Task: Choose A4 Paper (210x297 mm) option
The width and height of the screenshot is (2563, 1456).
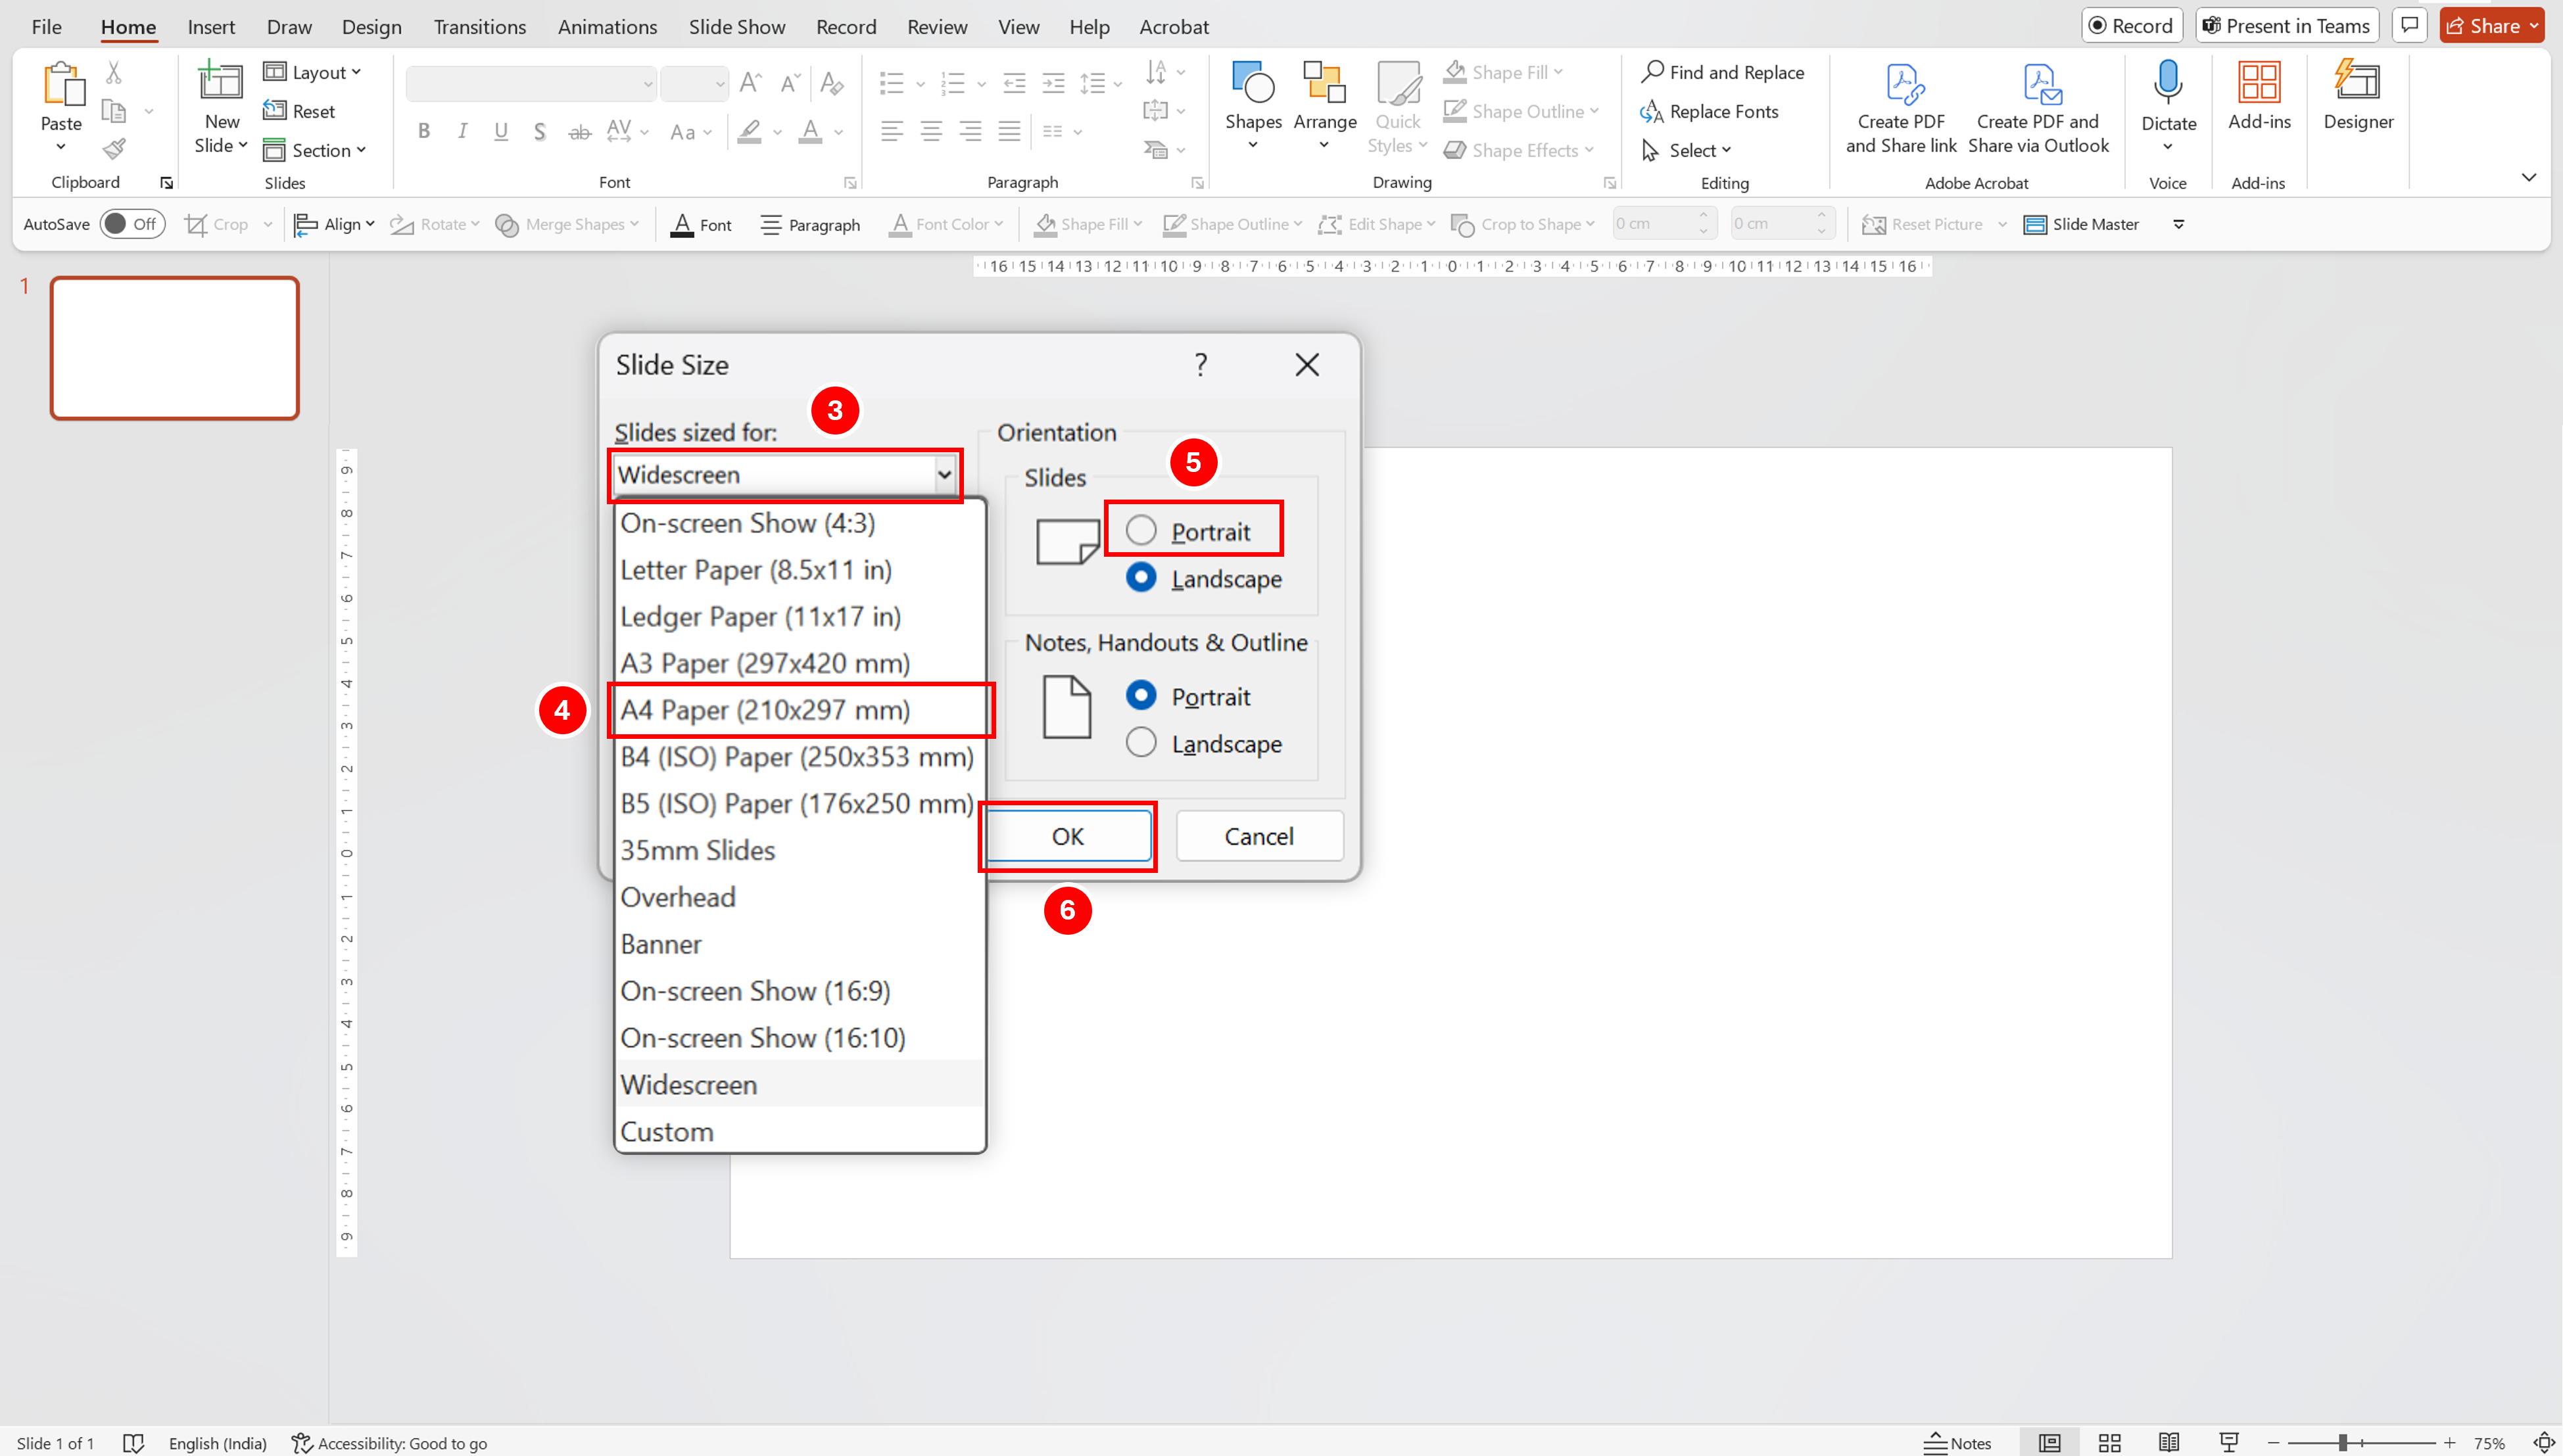Action: [765, 710]
